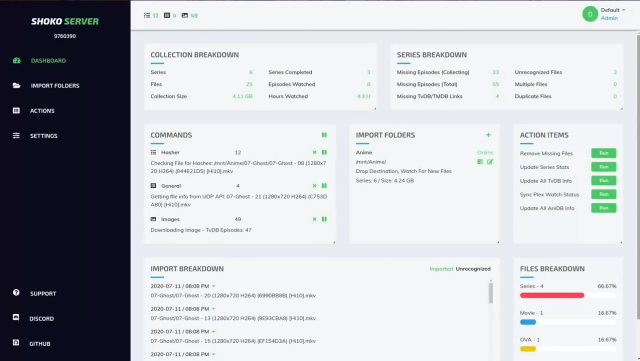
Task: Click the Collection Size value 4.11 GB
Action: pyautogui.click(x=242, y=96)
